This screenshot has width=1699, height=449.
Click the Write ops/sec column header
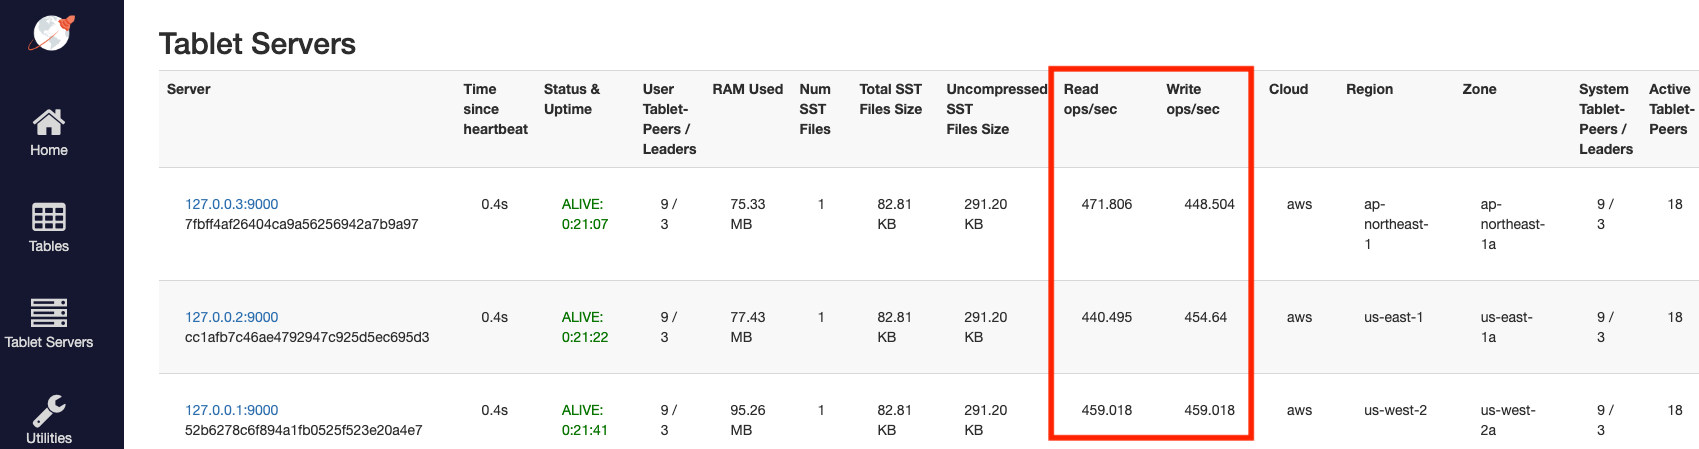[x=1192, y=99]
